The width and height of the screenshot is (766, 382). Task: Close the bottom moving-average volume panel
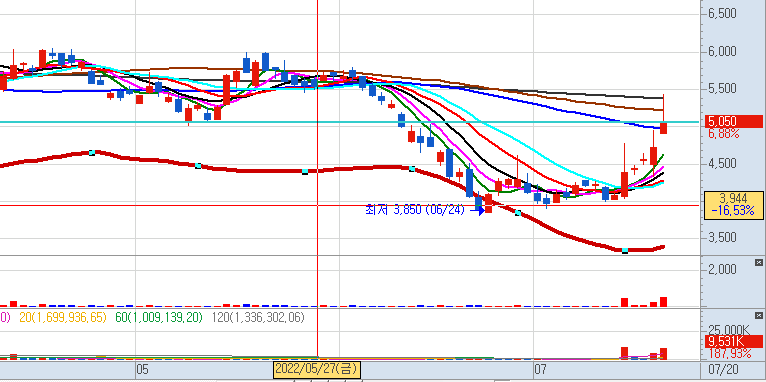pos(758,316)
